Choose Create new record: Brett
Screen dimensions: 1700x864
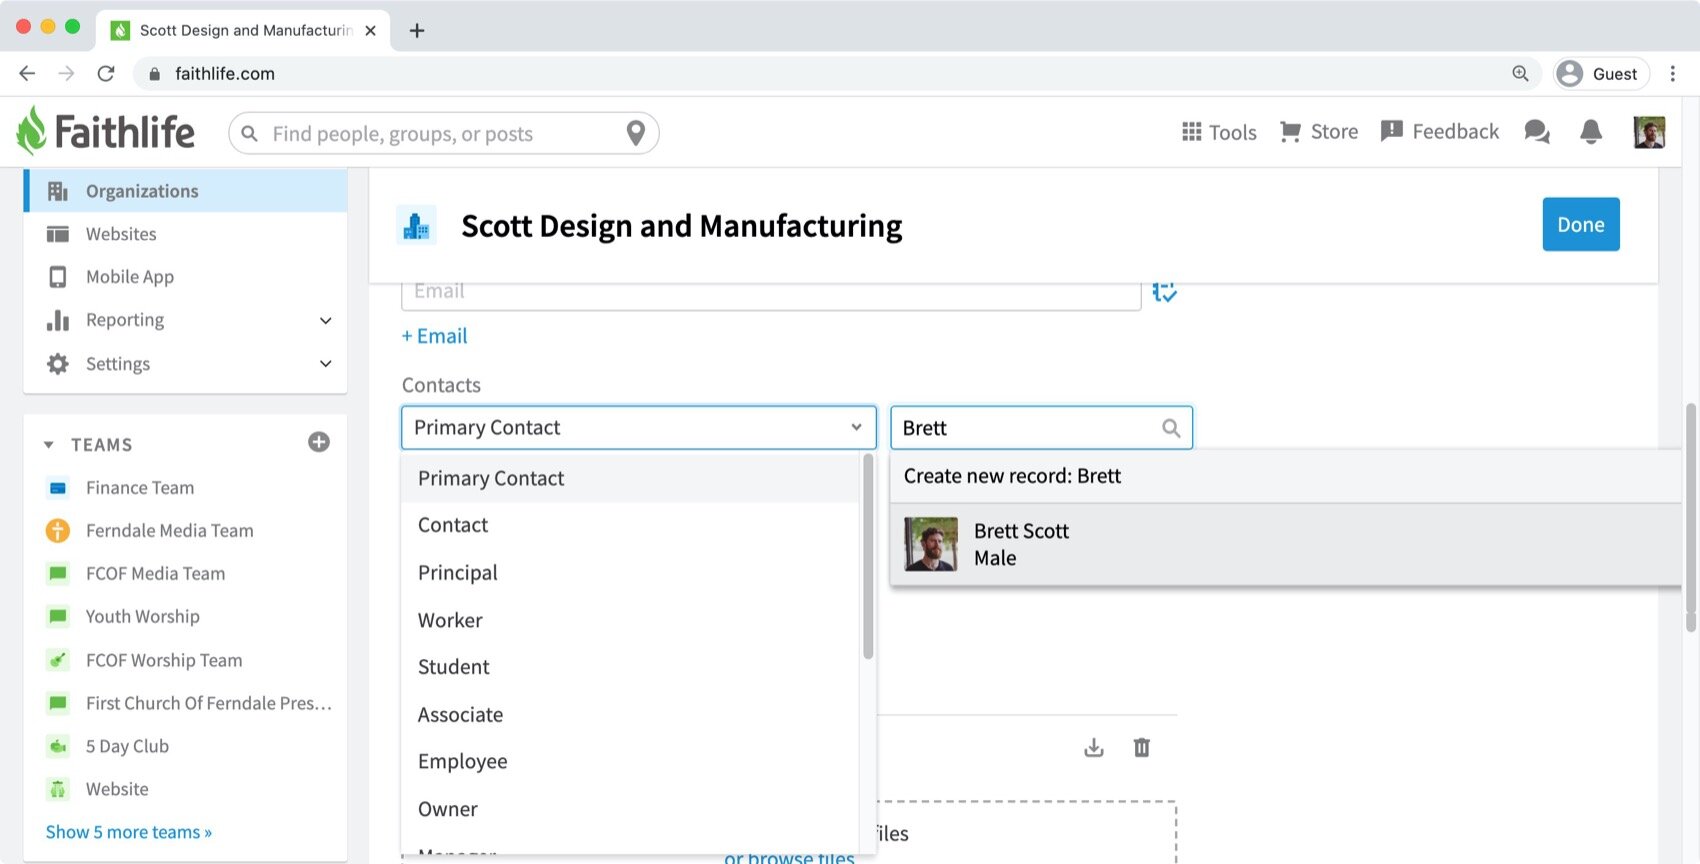coord(1286,476)
